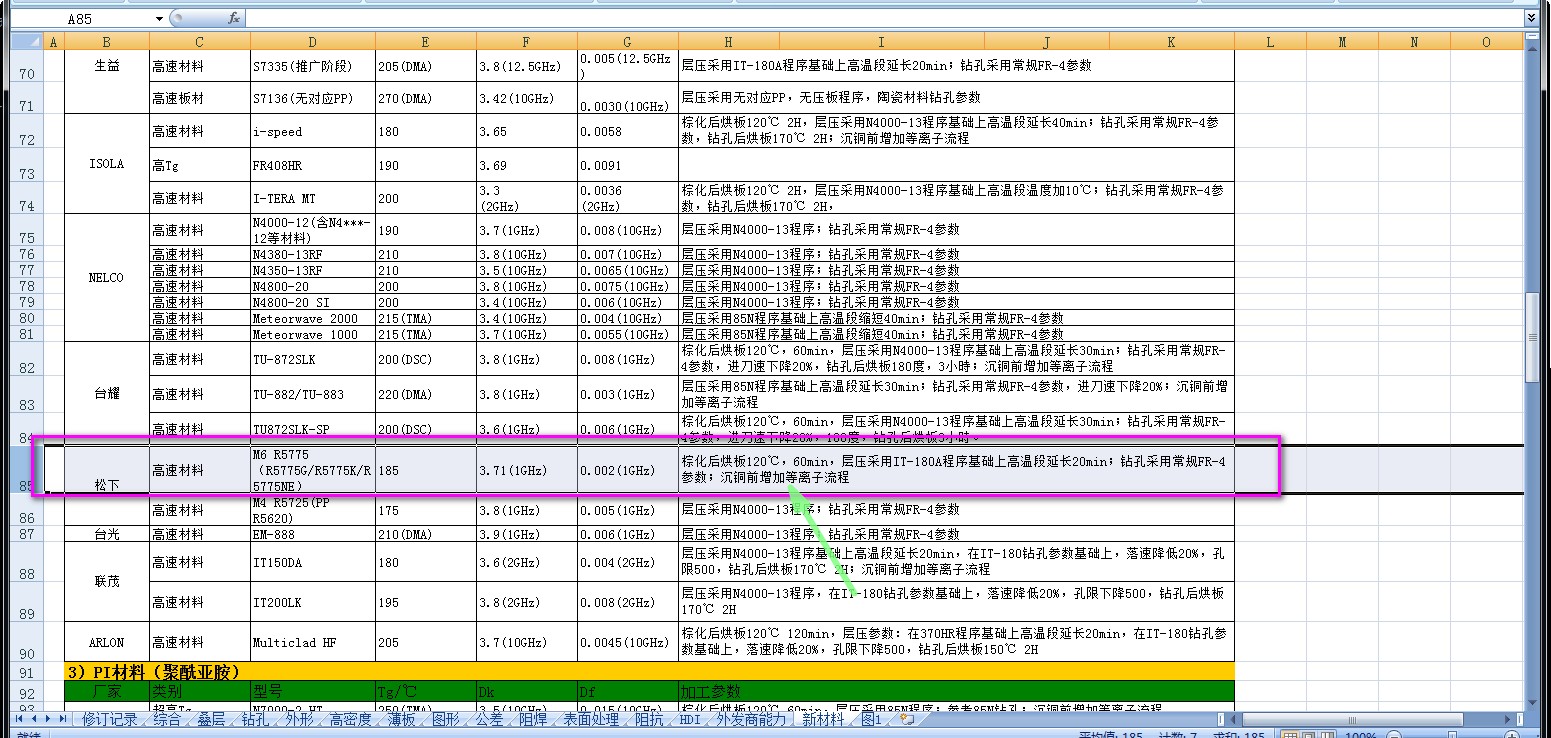The height and width of the screenshot is (738, 1551).
Task: Switch to the 阻焊 sheet tab
Action: (533, 719)
